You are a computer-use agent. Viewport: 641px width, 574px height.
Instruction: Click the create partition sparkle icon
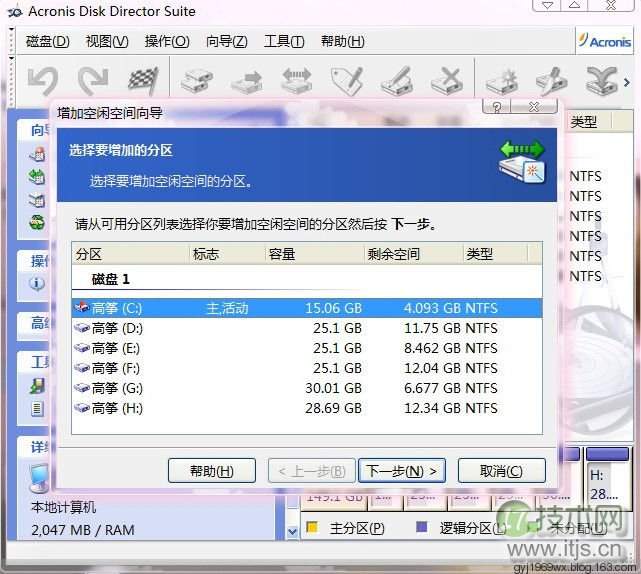click(x=502, y=80)
